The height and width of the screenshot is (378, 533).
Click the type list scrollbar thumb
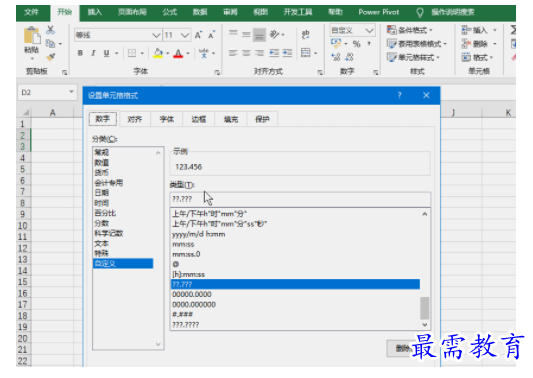pos(425,308)
